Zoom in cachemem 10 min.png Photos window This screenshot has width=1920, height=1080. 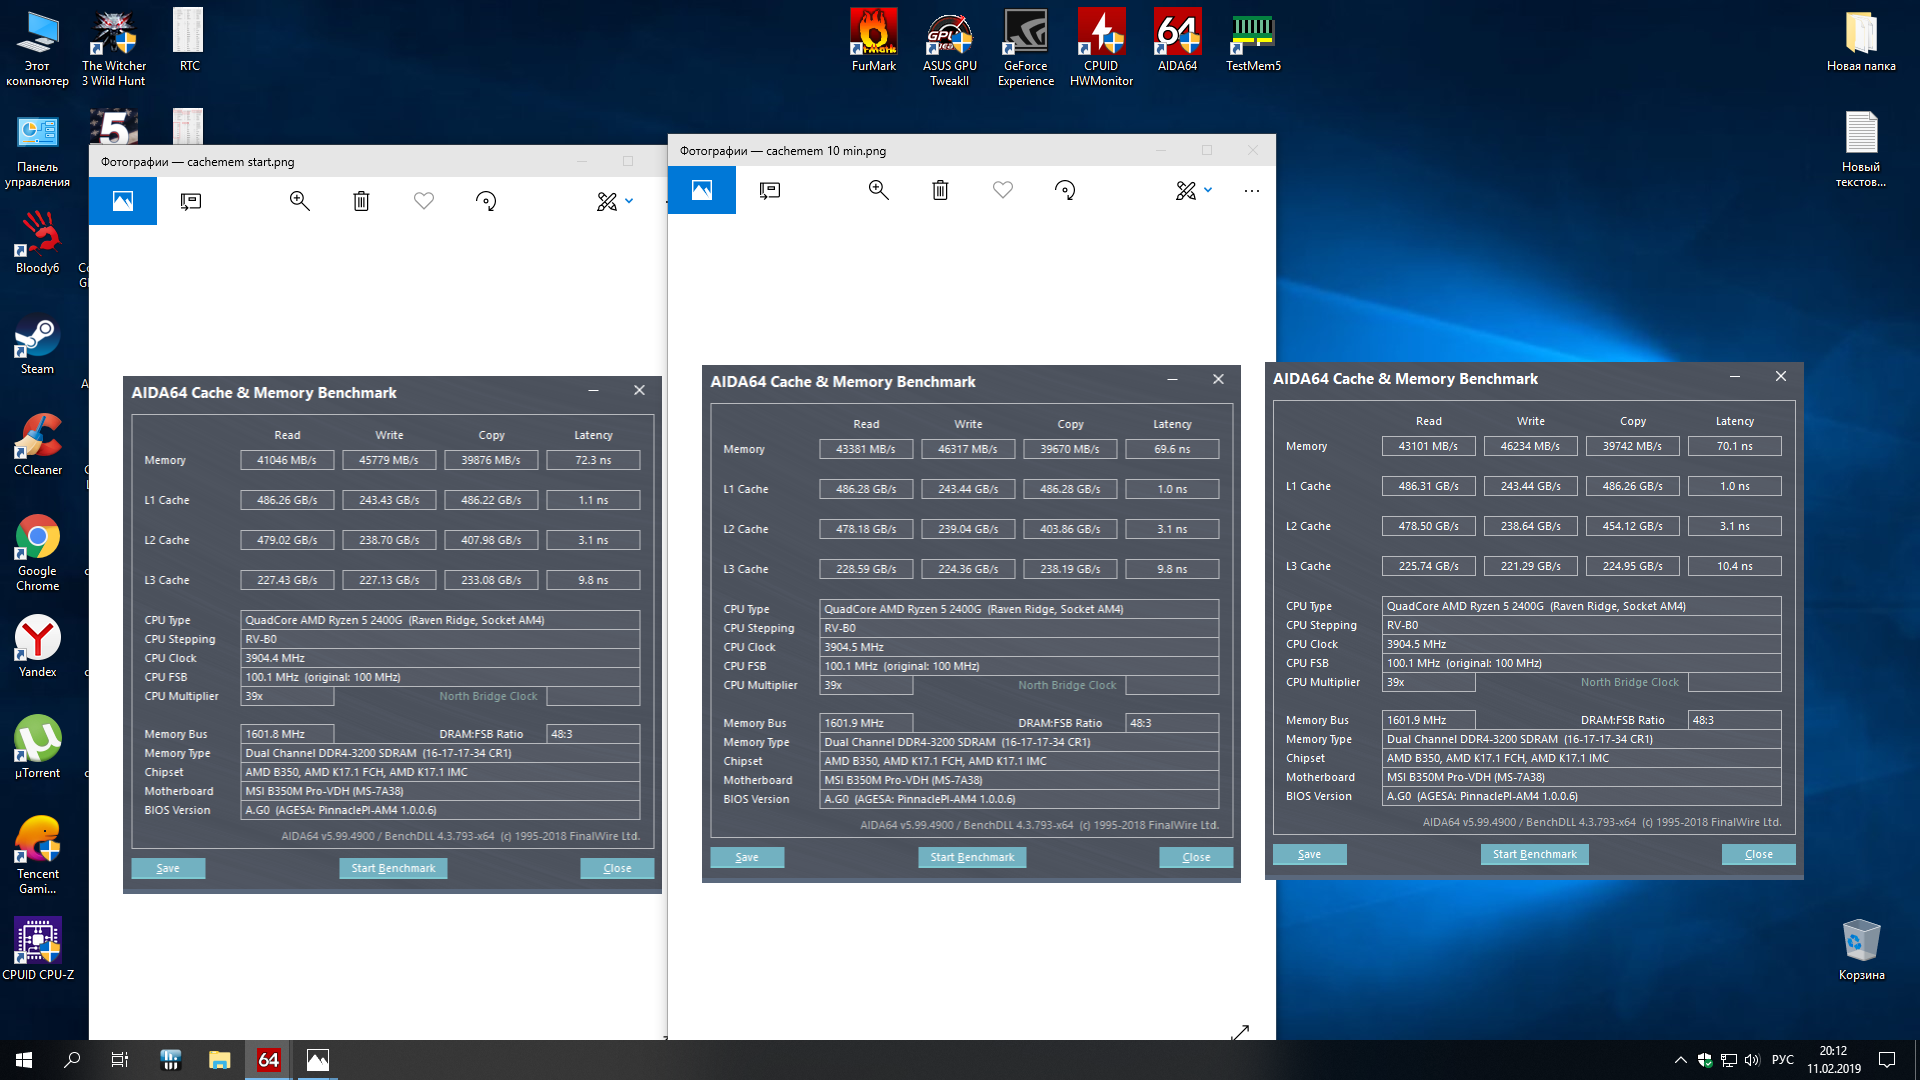pos(878,190)
